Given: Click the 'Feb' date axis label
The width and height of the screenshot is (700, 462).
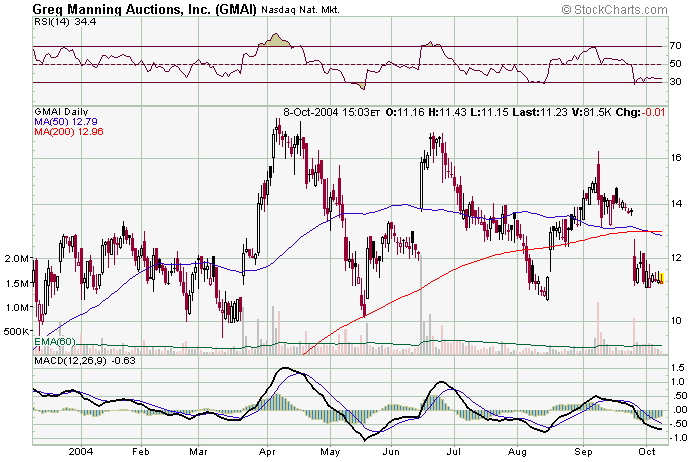Looking at the screenshot, I should pos(140,451).
